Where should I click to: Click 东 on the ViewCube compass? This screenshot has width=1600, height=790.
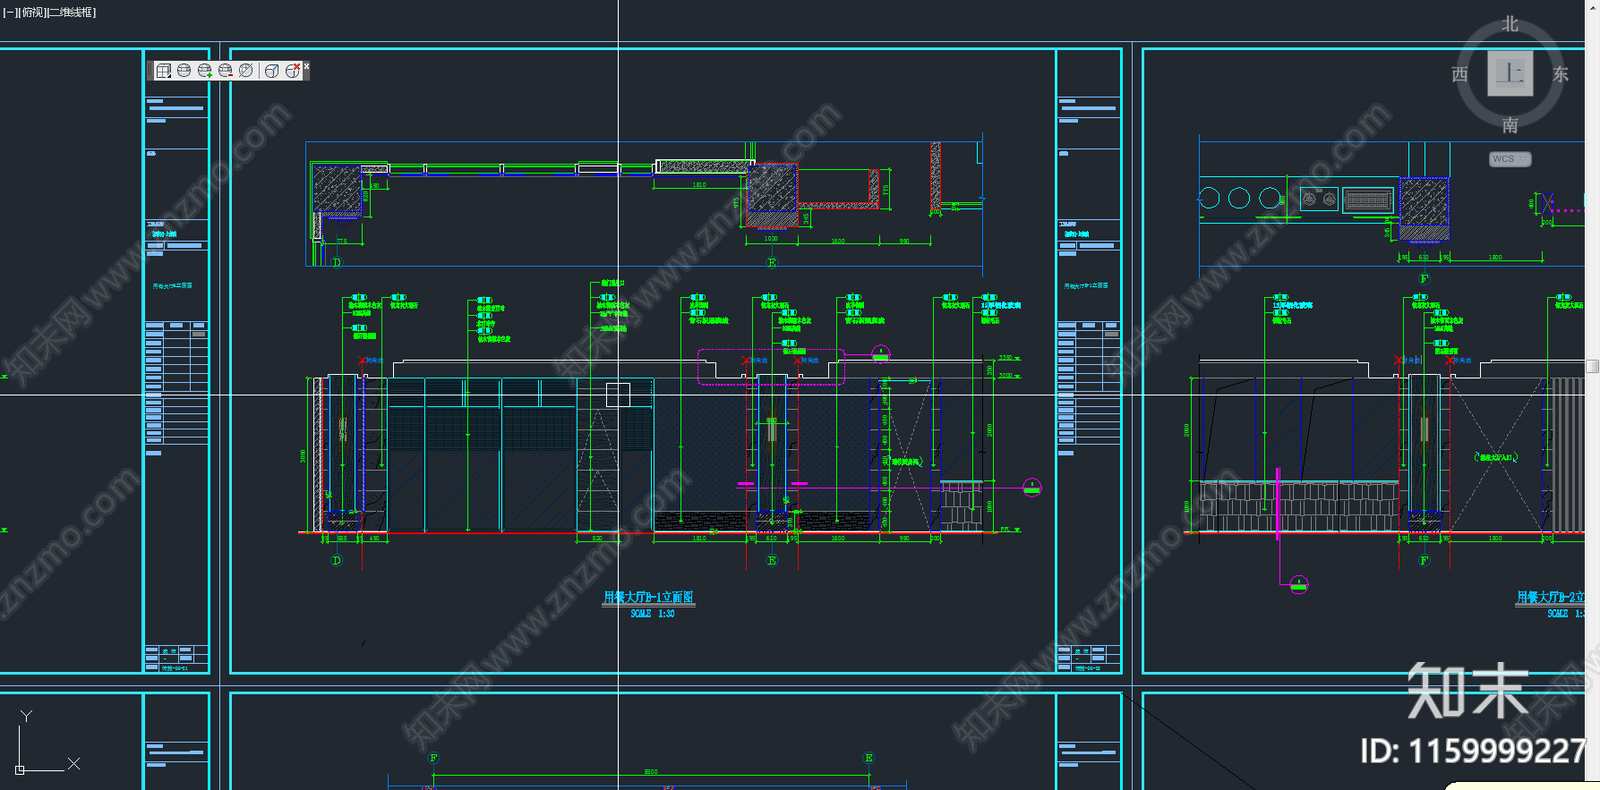(x=1560, y=74)
